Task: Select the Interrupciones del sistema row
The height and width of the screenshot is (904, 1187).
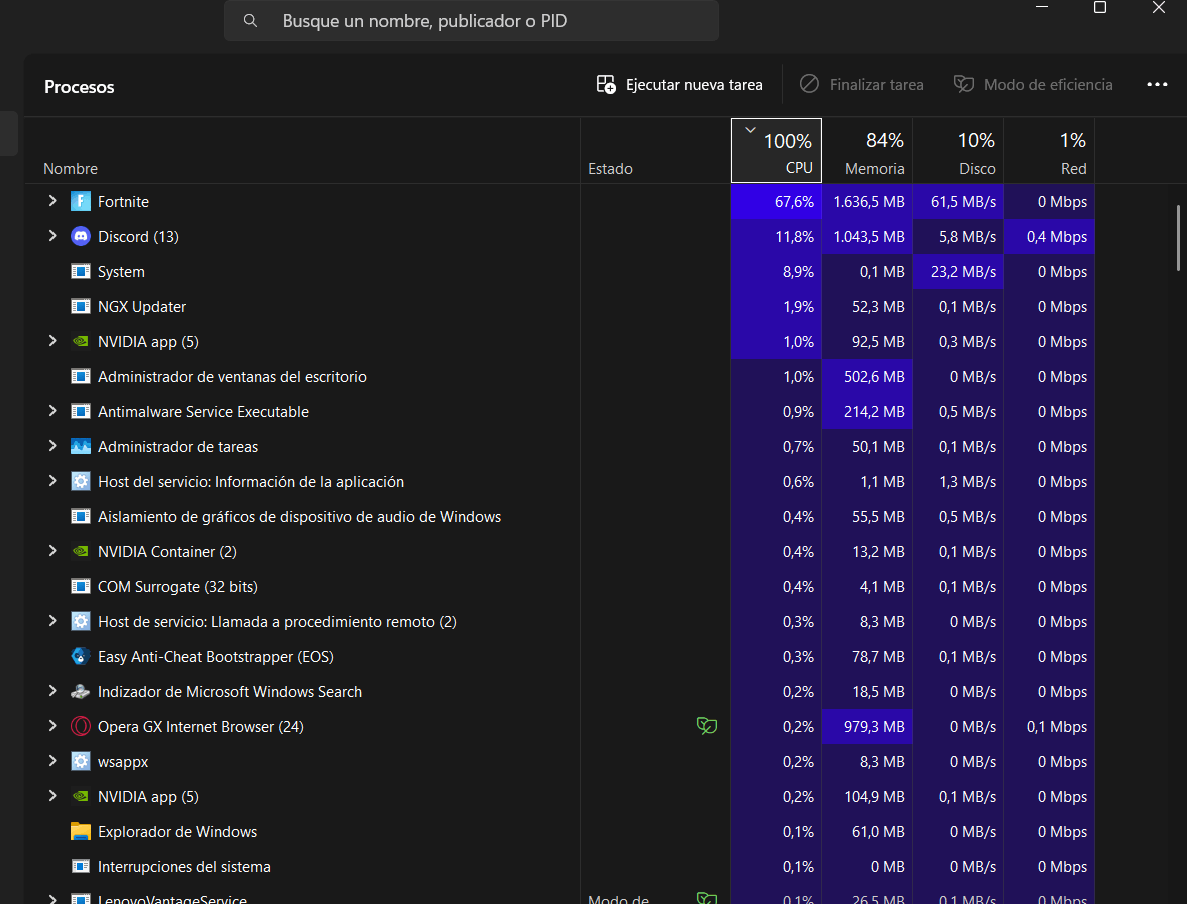Action: click(x=559, y=866)
